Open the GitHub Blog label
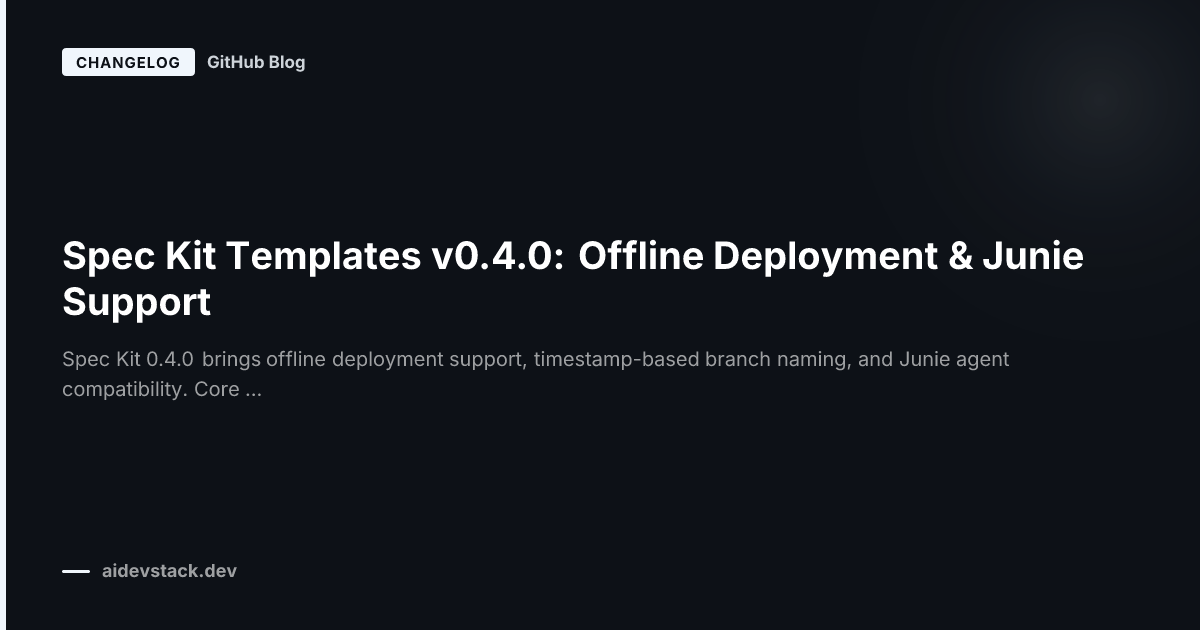Image resolution: width=1200 pixels, height=630 pixels. click(x=256, y=61)
